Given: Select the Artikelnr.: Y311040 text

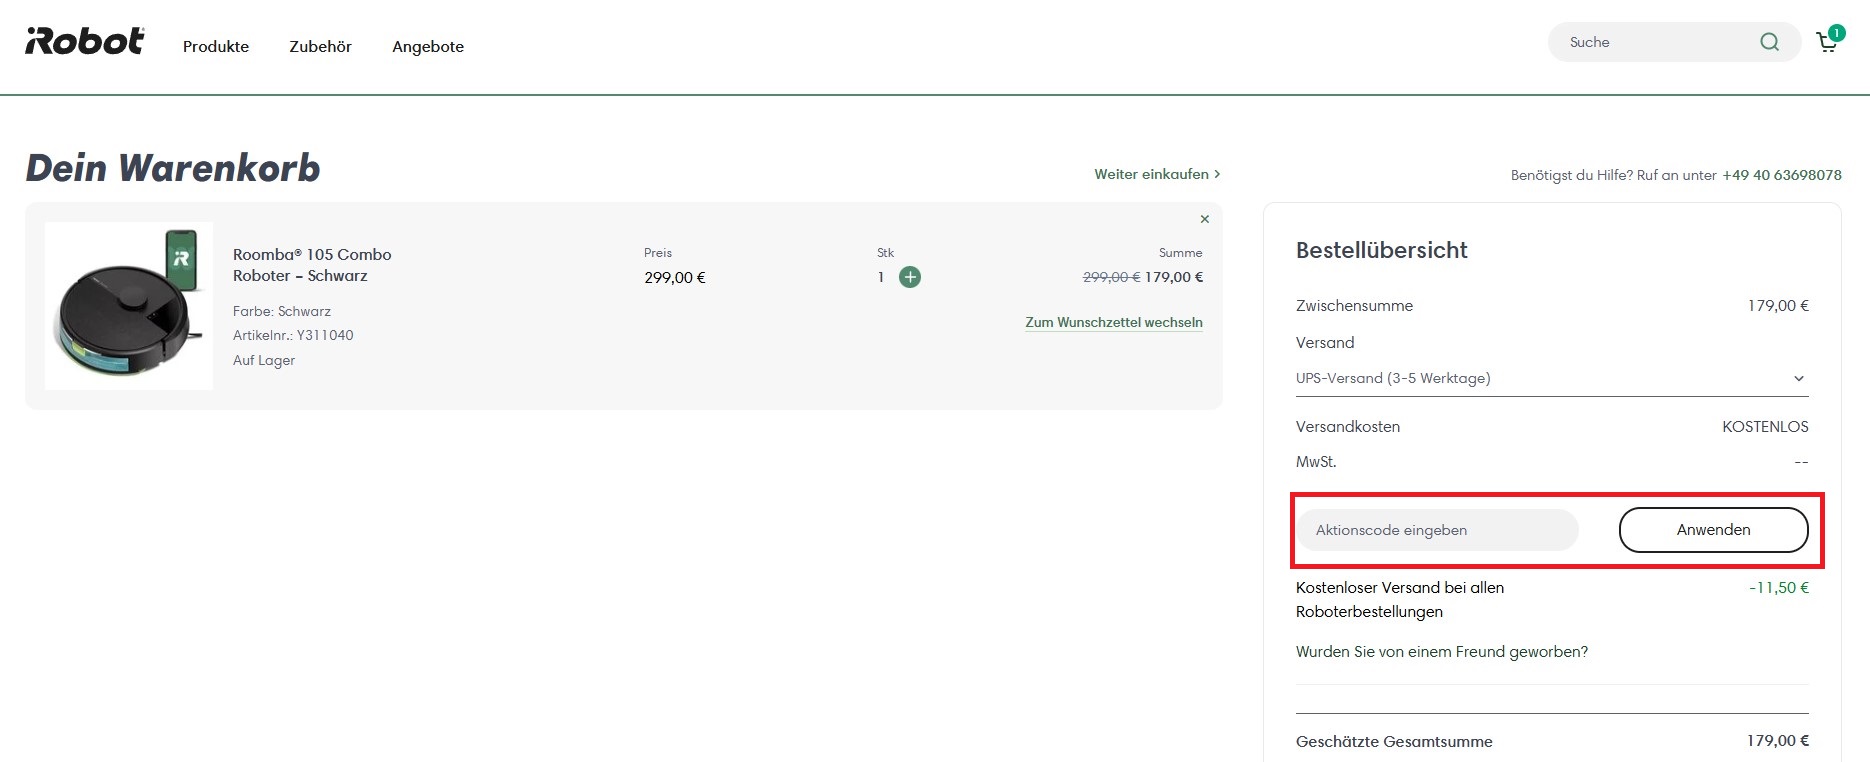Looking at the screenshot, I should click(x=293, y=335).
